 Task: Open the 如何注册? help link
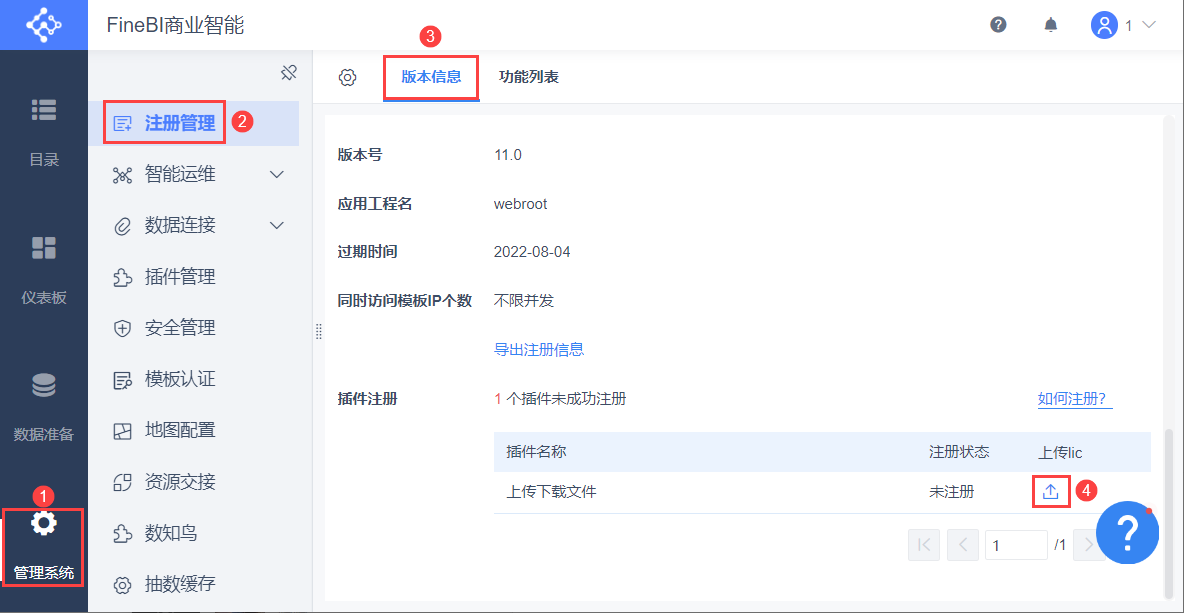coord(1076,399)
